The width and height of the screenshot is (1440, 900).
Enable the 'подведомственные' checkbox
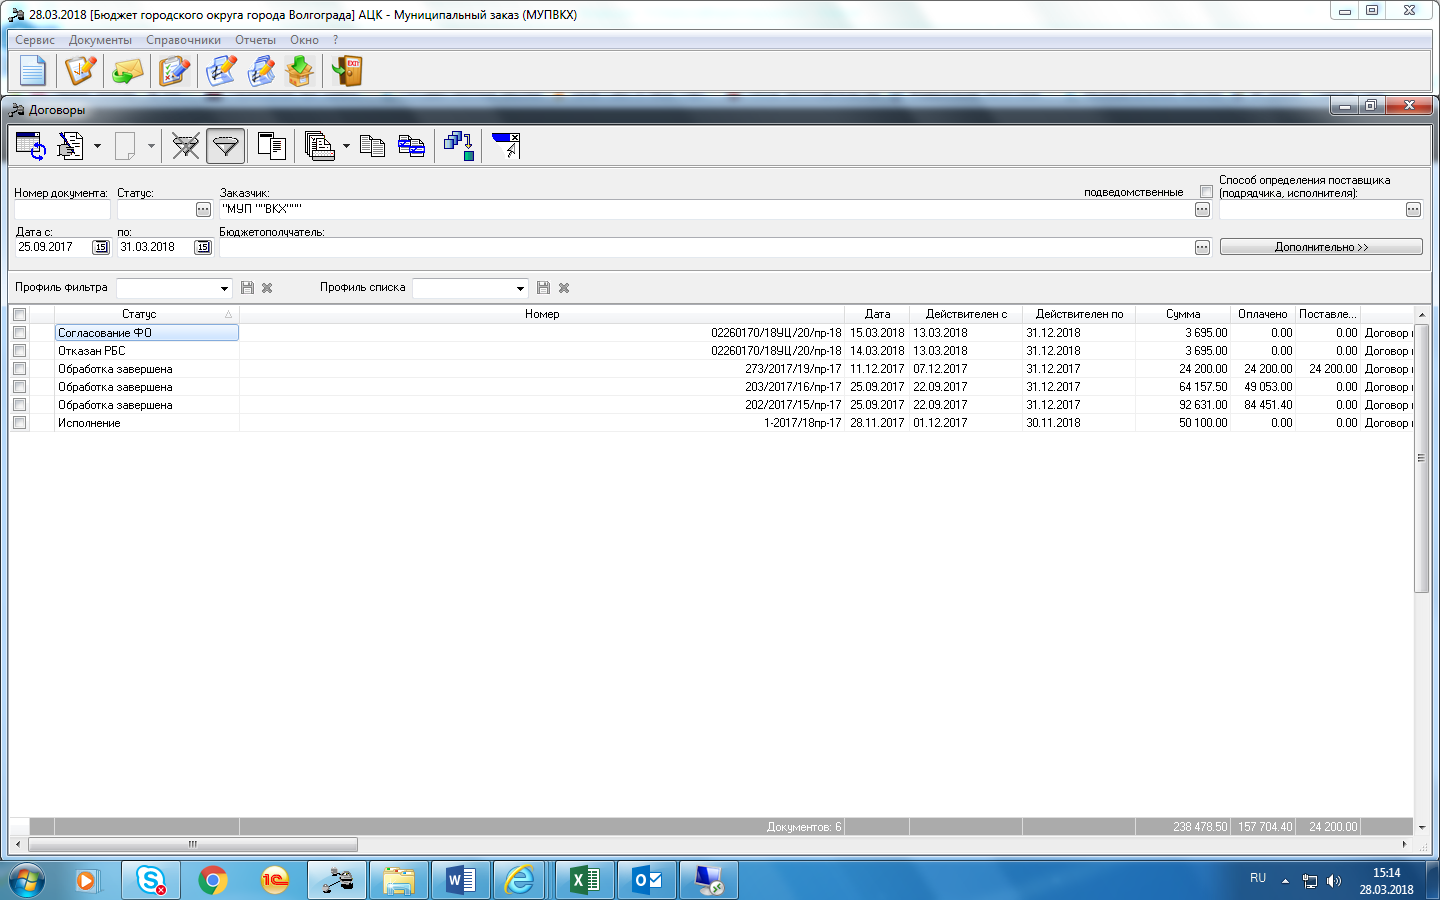1206,192
